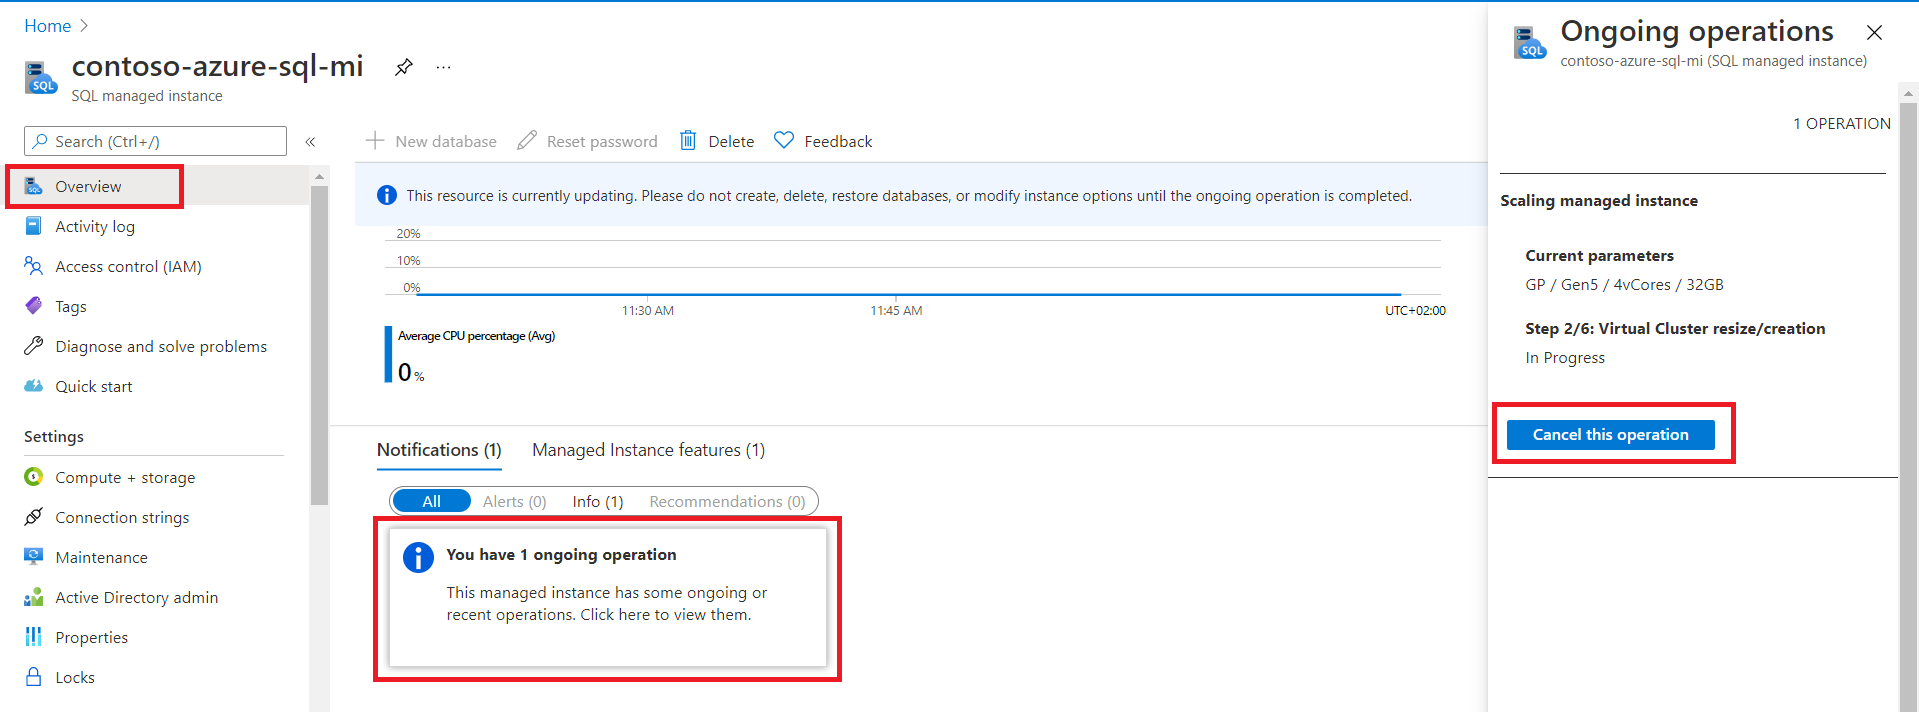
Task: Click the Active Directory admin icon
Action: pos(33,597)
